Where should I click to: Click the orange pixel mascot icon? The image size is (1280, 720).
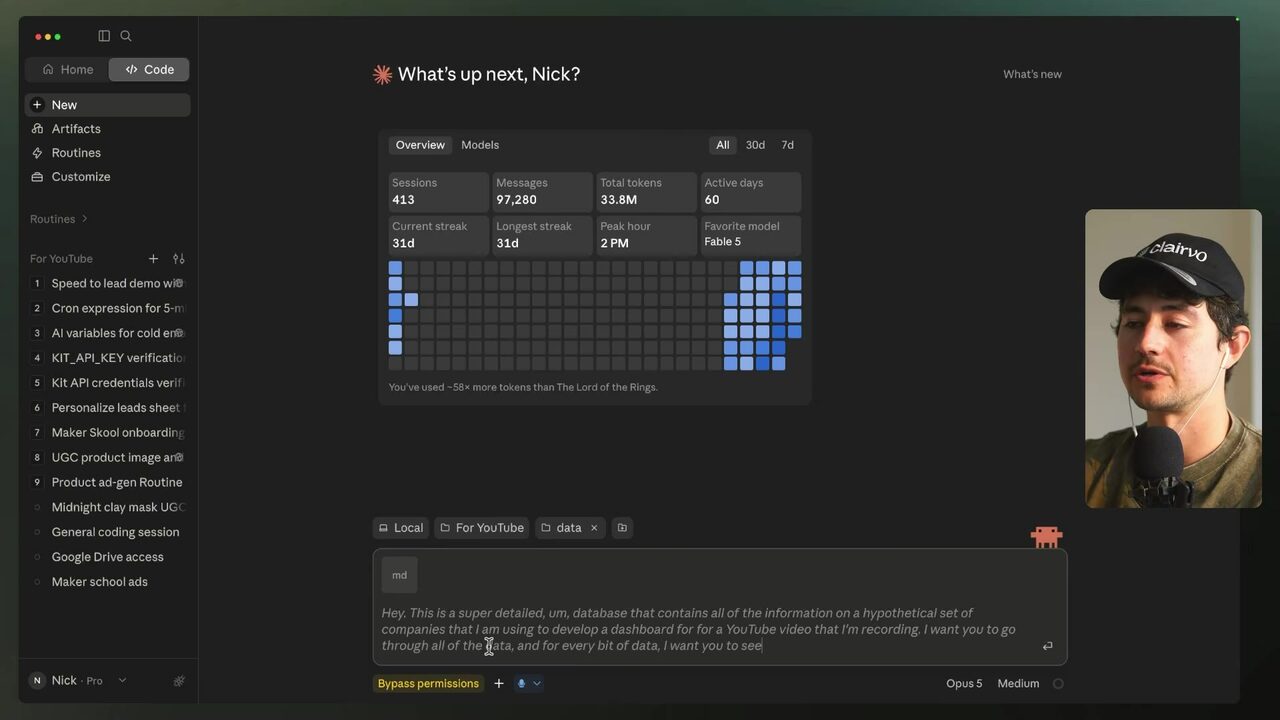click(1046, 537)
